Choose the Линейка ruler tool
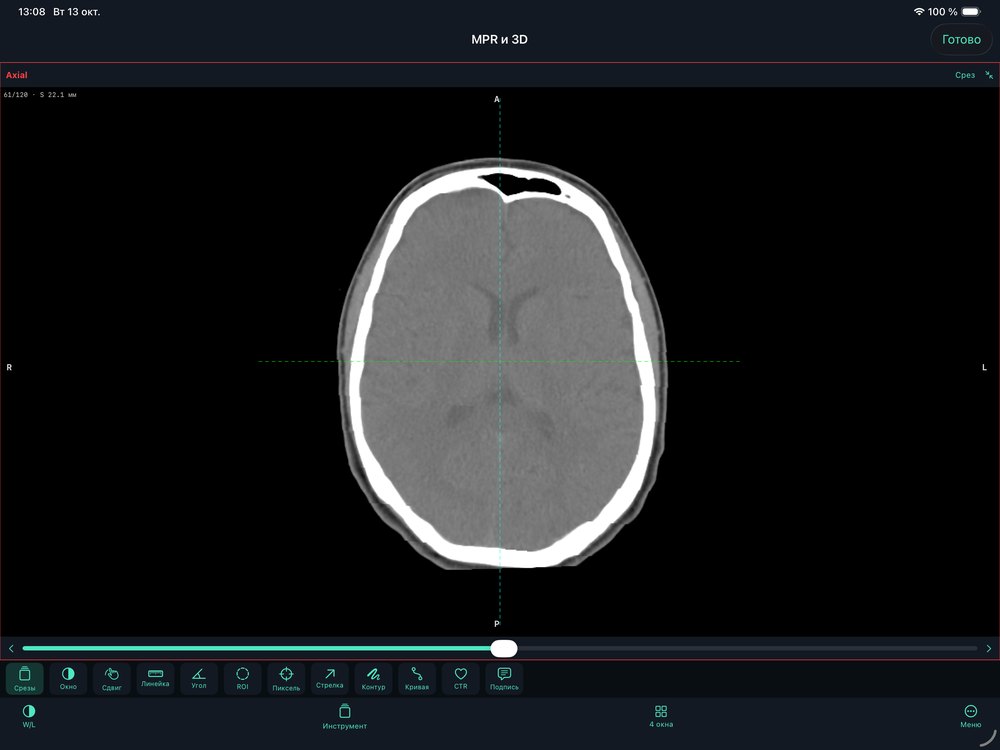This screenshot has width=1000, height=750. click(155, 679)
